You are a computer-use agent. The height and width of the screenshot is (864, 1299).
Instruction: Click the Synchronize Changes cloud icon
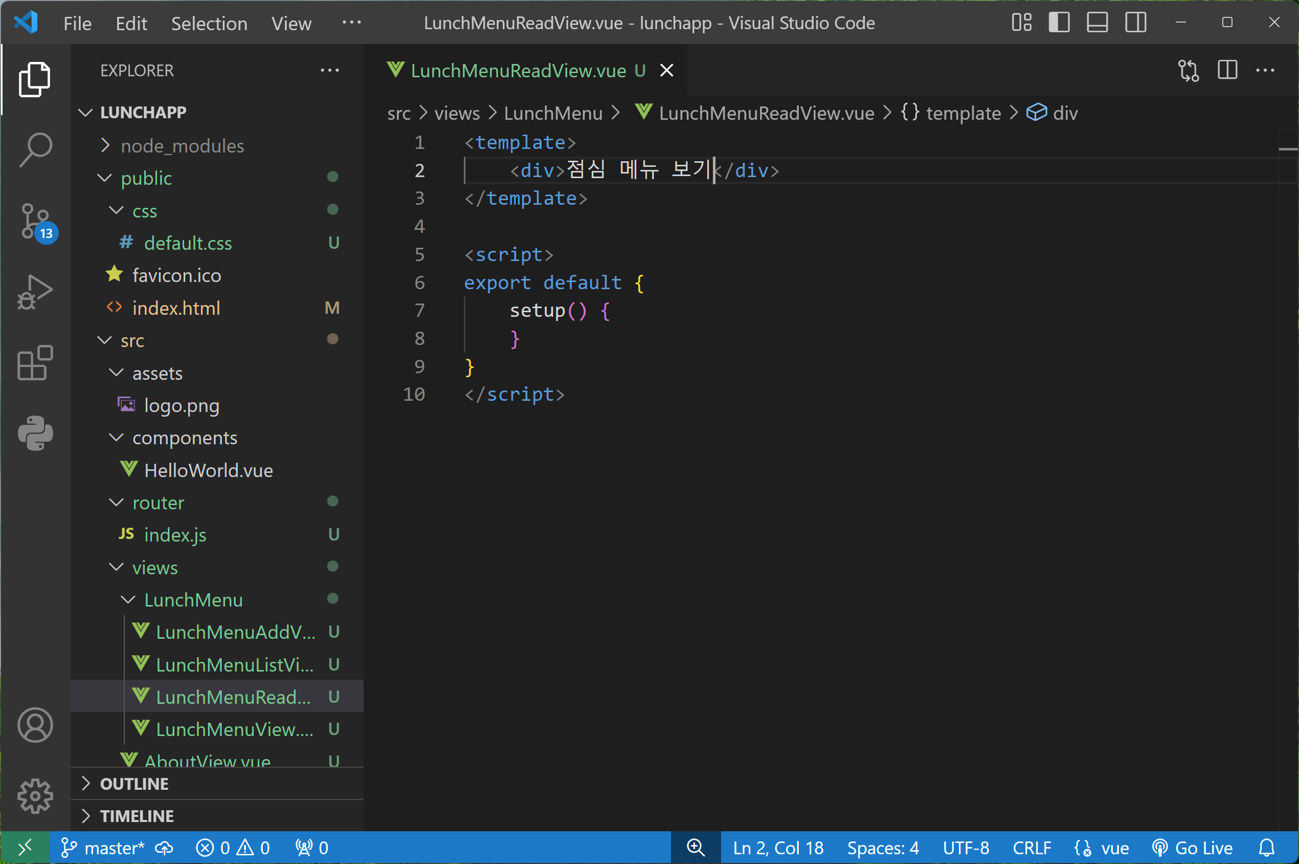point(165,848)
